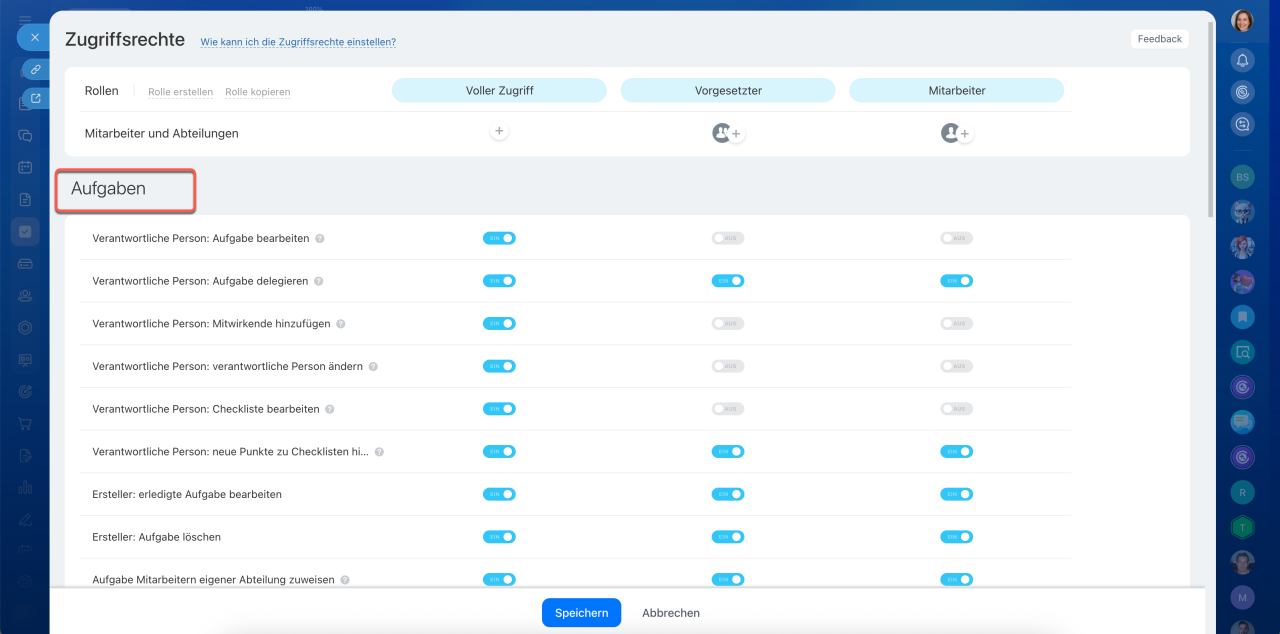Enable Aufgabe bearbeiten for Mitarbeiter
This screenshot has width=1280, height=634.
[957, 238]
